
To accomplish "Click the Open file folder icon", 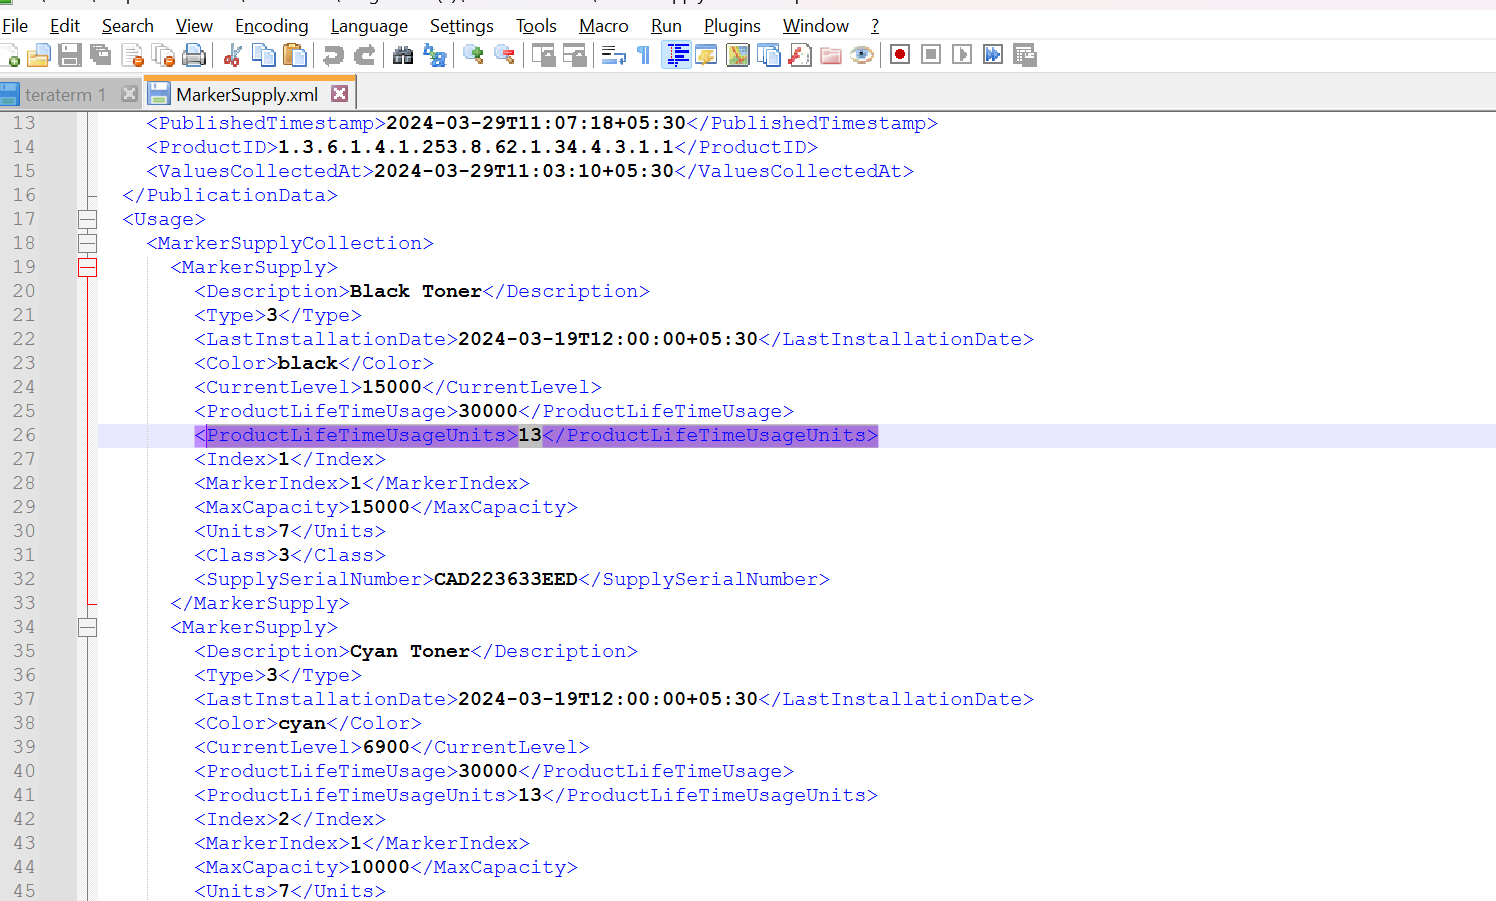I will tap(39, 55).
